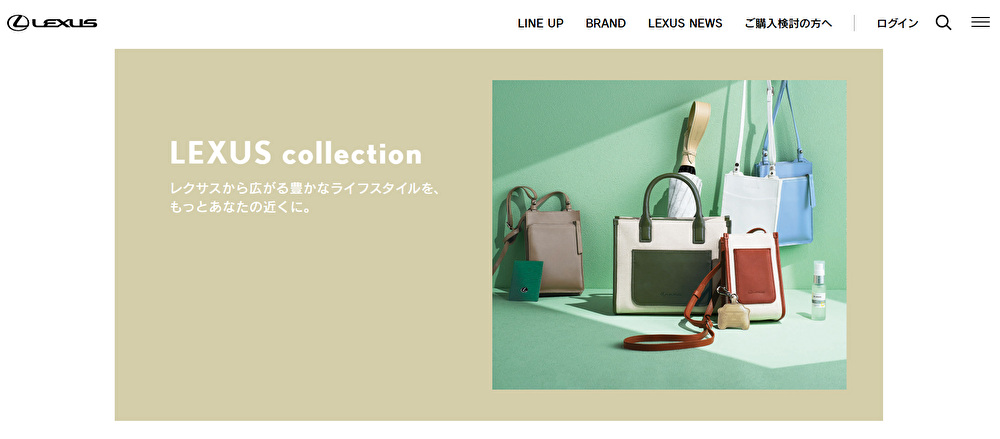Click the Japanese tagline under LEXUS collection
The image size is (1000, 439).
click(x=305, y=198)
